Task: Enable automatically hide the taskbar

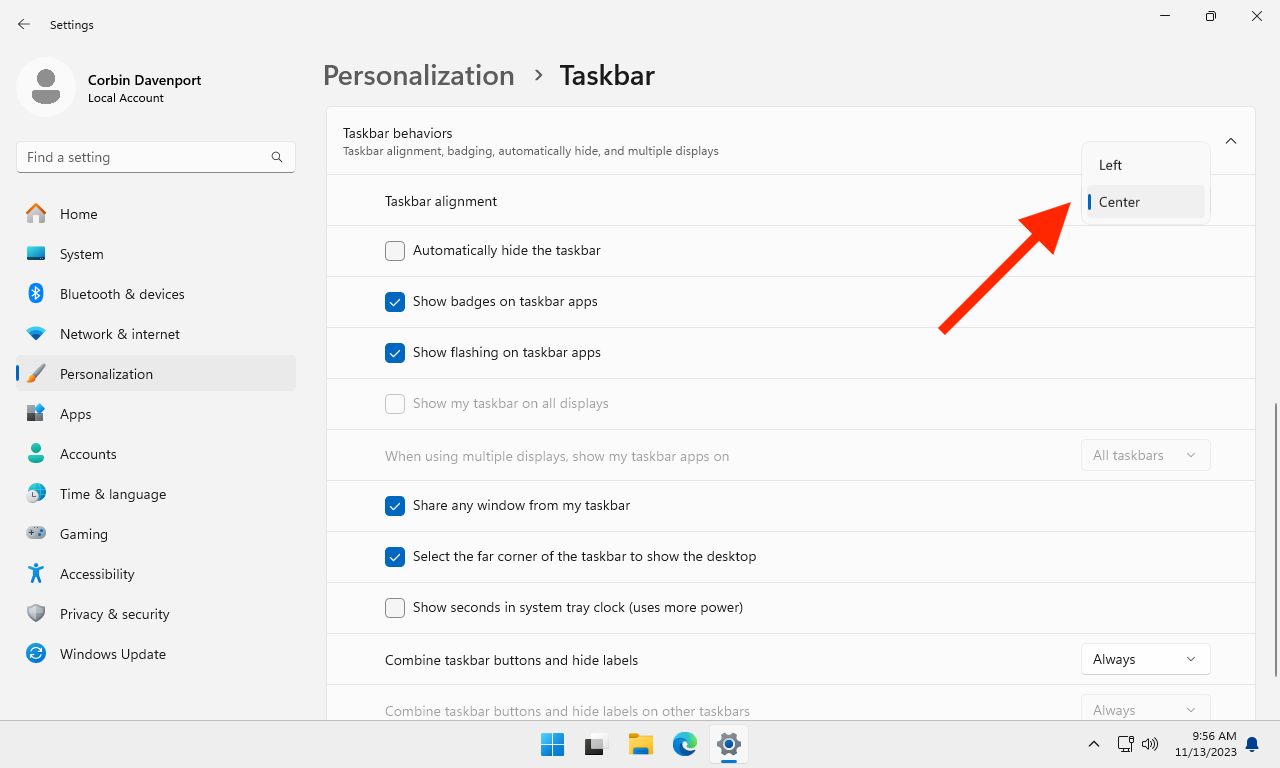Action: (394, 250)
